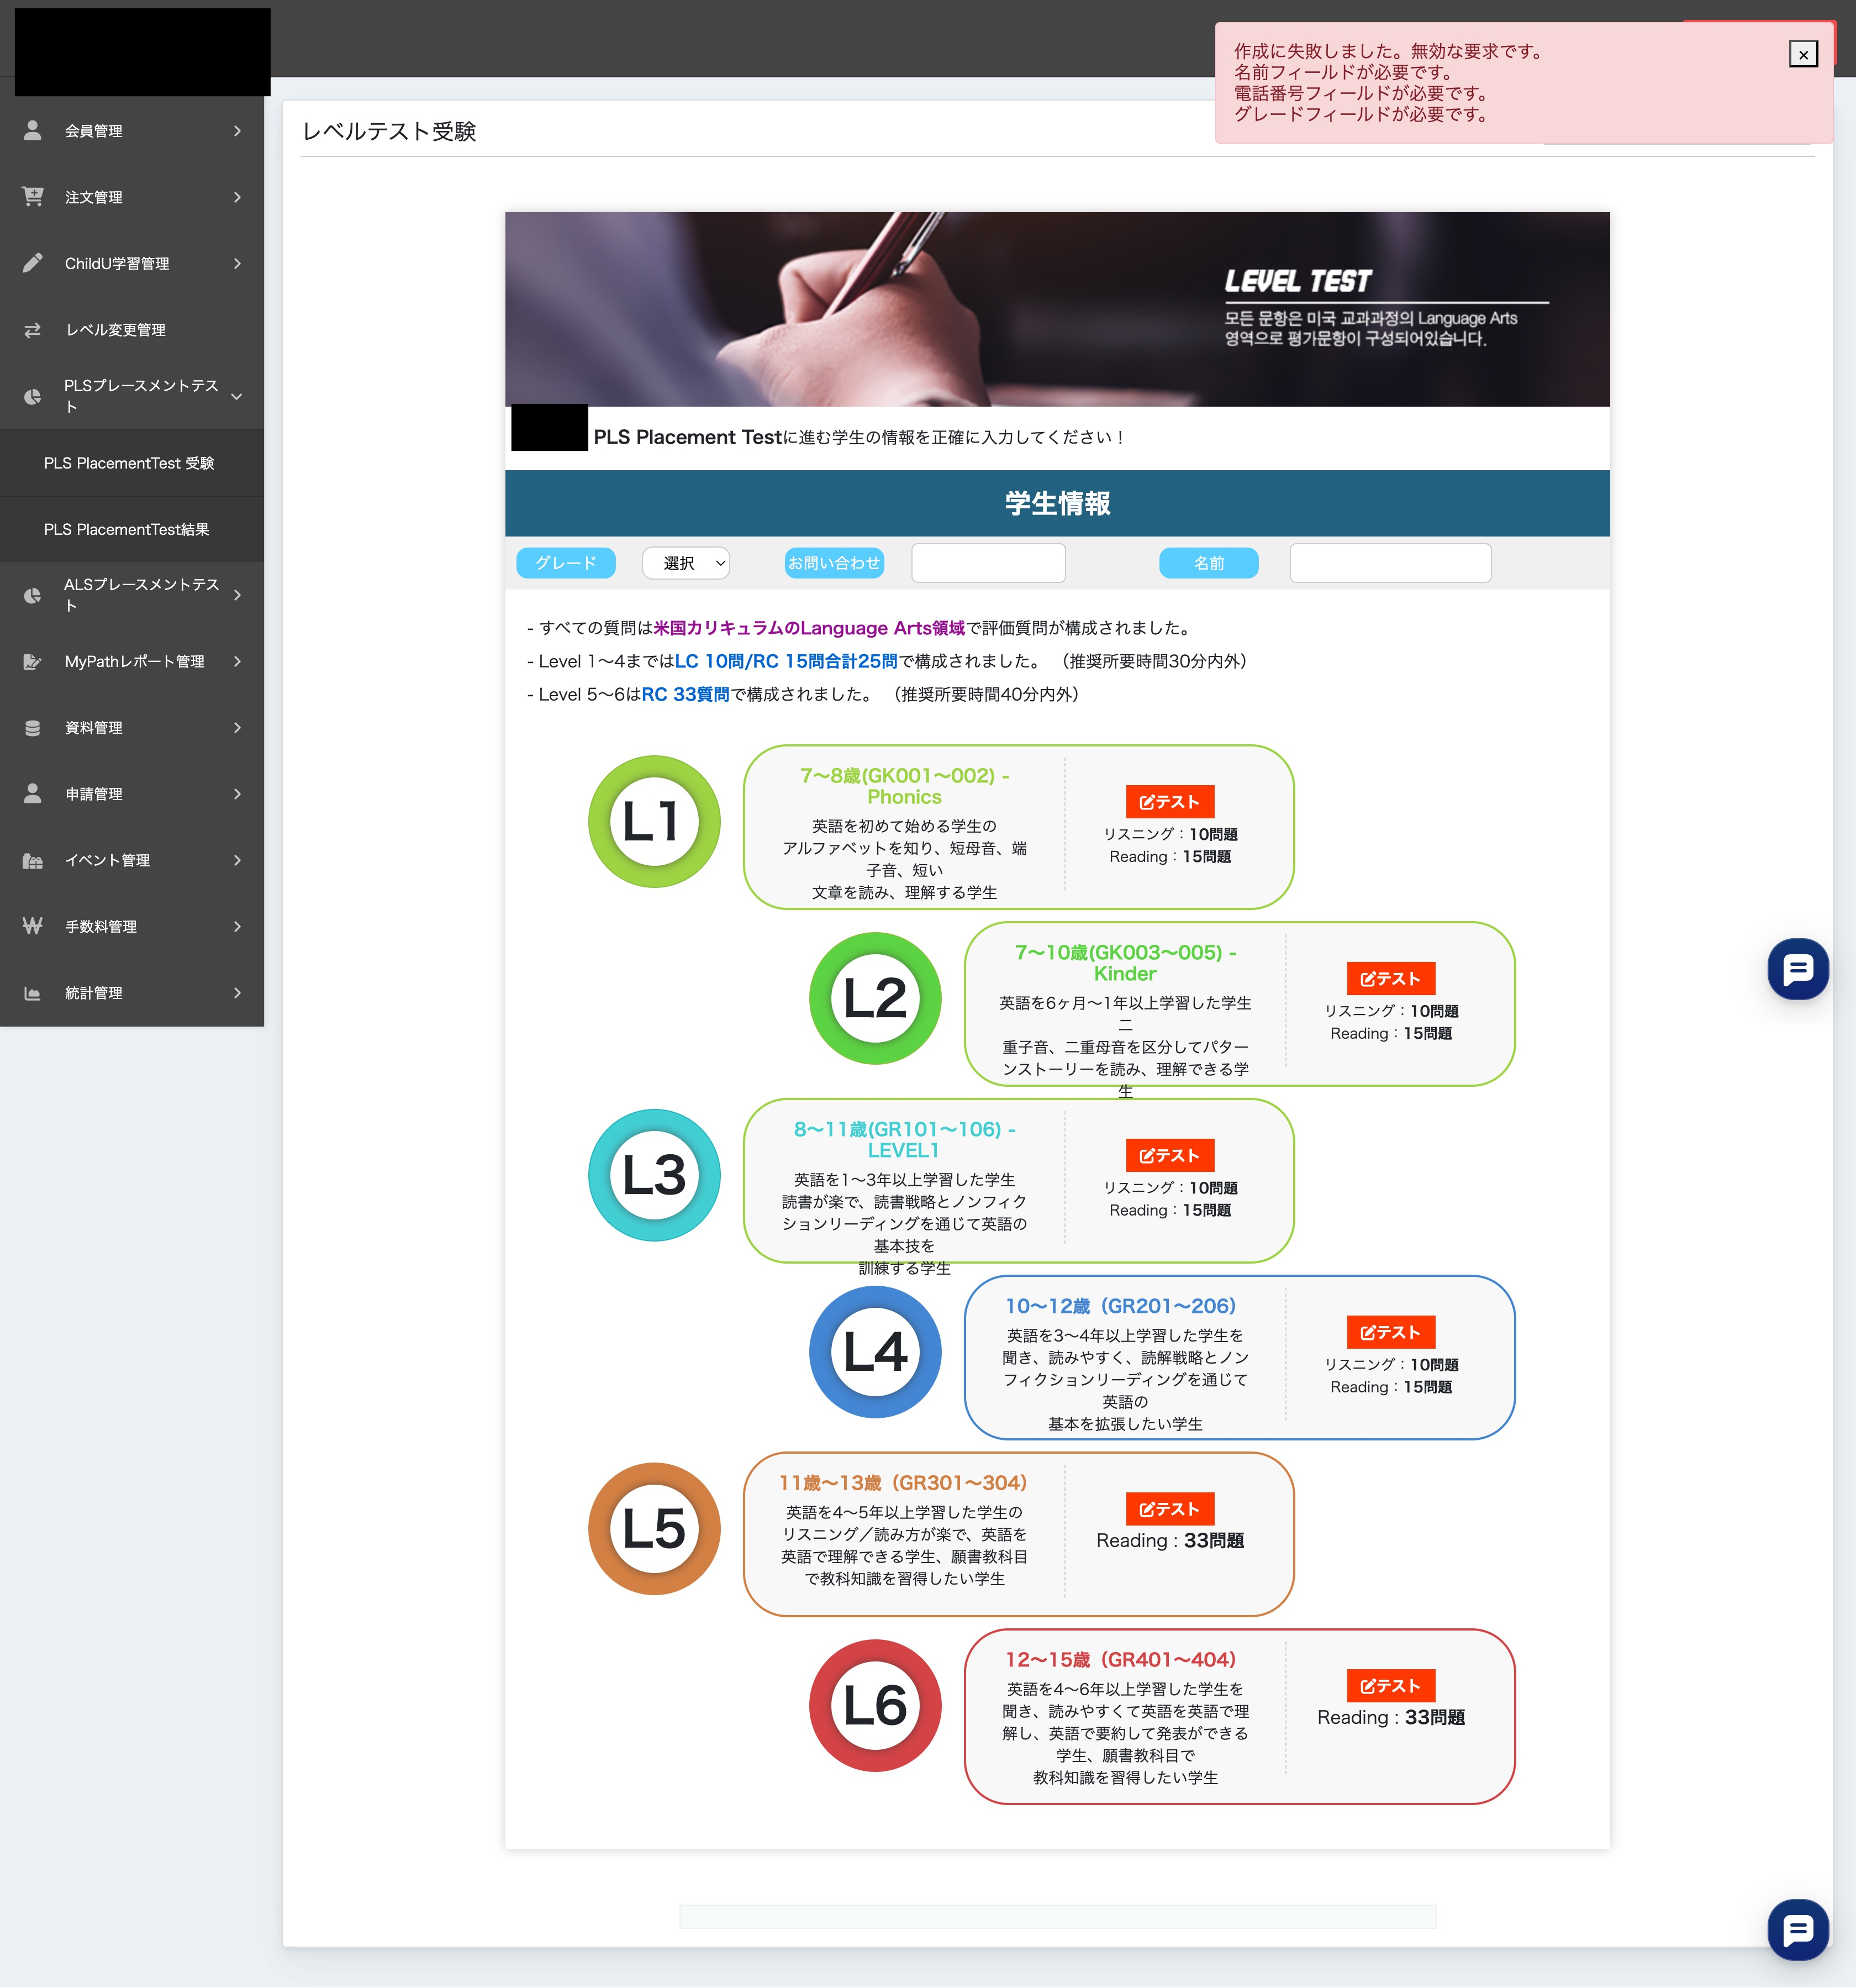Open the chat bubble widget at bottom right
The image size is (1856, 1988).
pyautogui.click(x=1797, y=1929)
